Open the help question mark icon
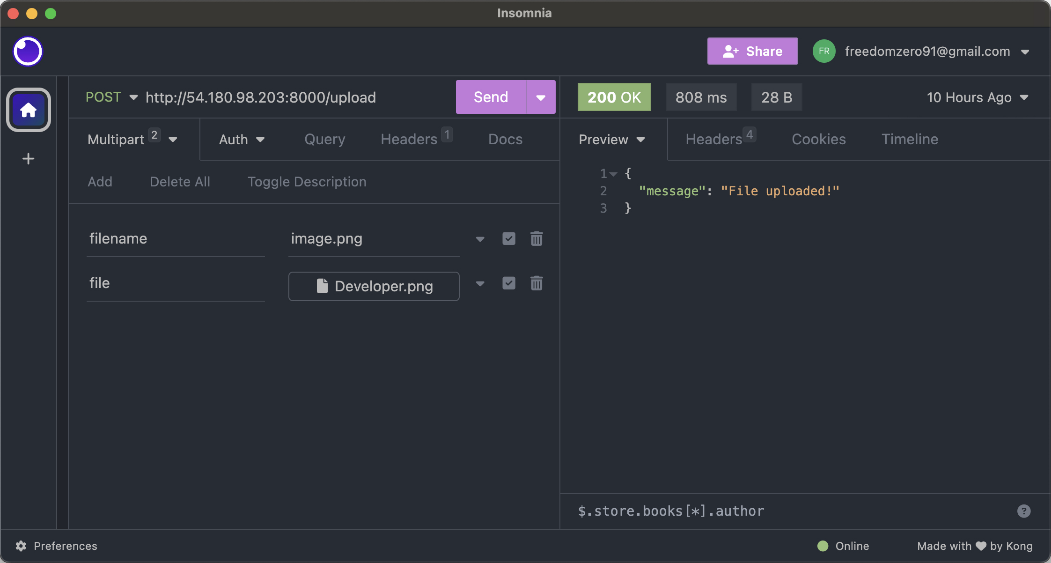The height and width of the screenshot is (563, 1051). coord(1024,511)
